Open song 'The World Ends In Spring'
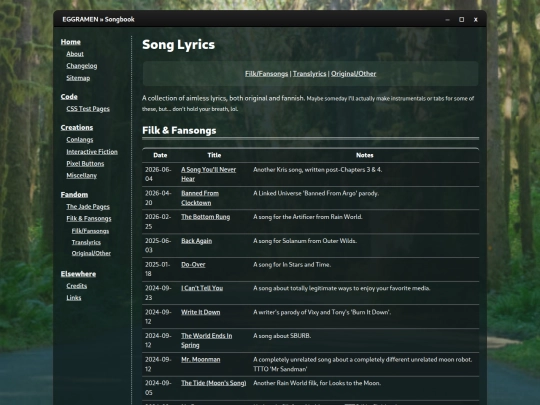The image size is (540, 405). click(x=207, y=341)
